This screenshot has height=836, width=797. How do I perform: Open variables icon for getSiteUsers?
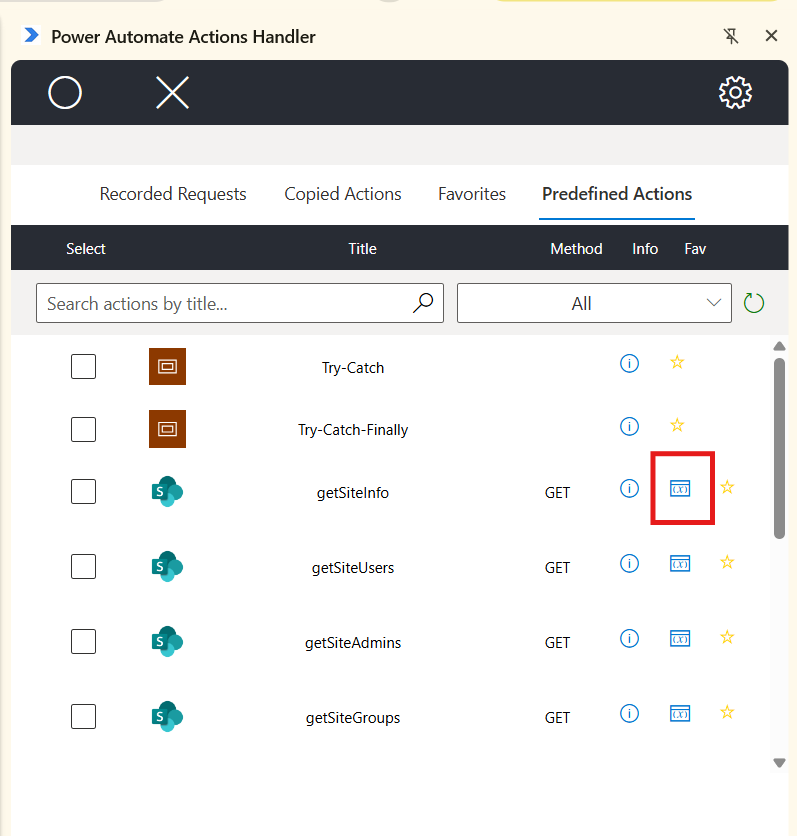(680, 564)
